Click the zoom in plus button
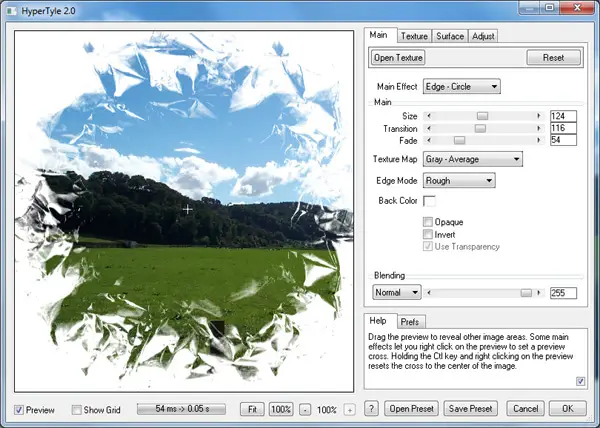 (x=349, y=410)
